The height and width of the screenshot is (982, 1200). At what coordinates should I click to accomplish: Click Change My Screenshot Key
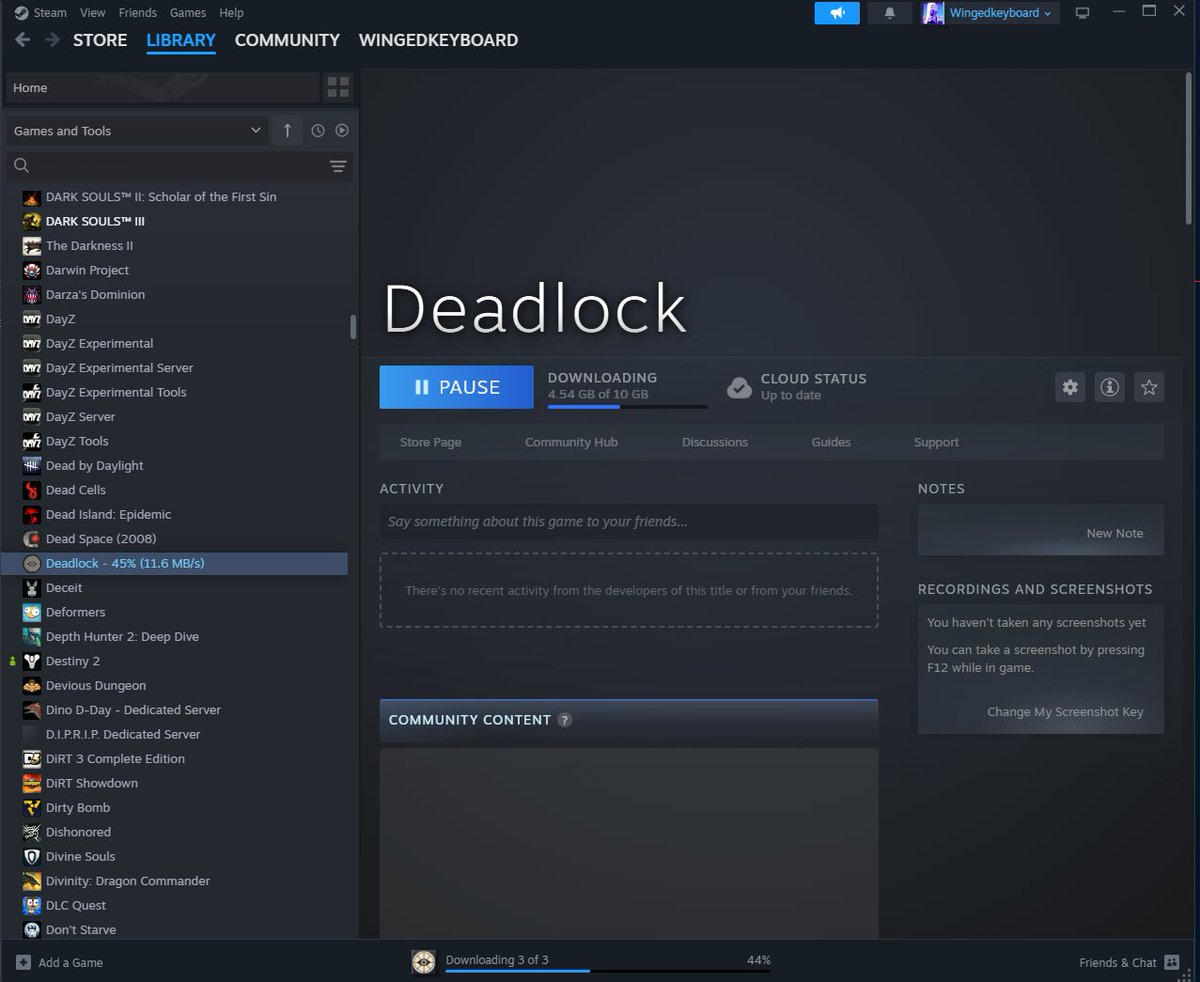pyautogui.click(x=1065, y=712)
